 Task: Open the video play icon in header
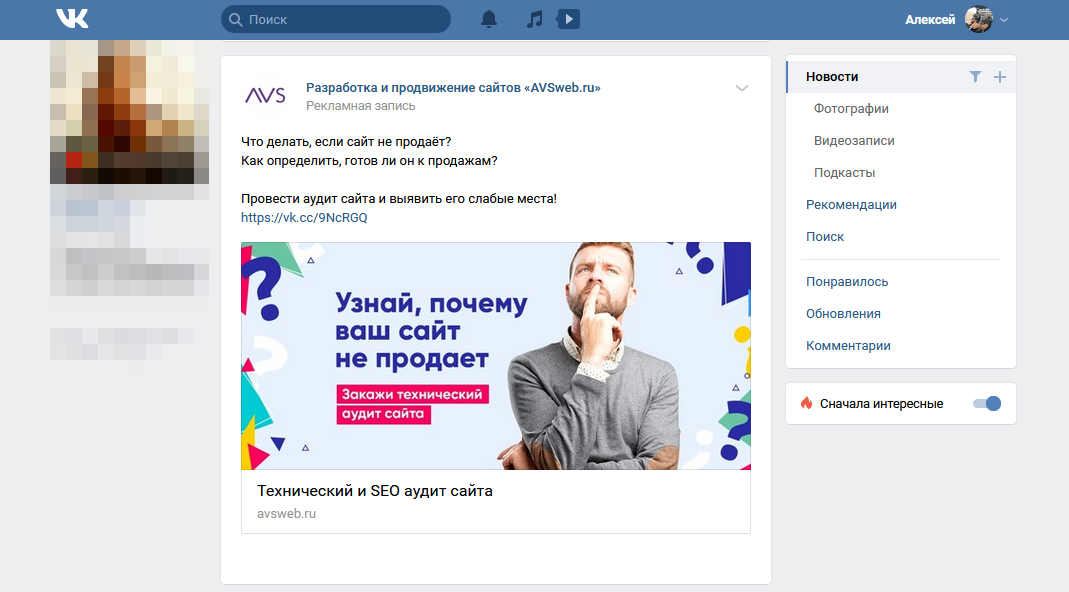[569, 19]
